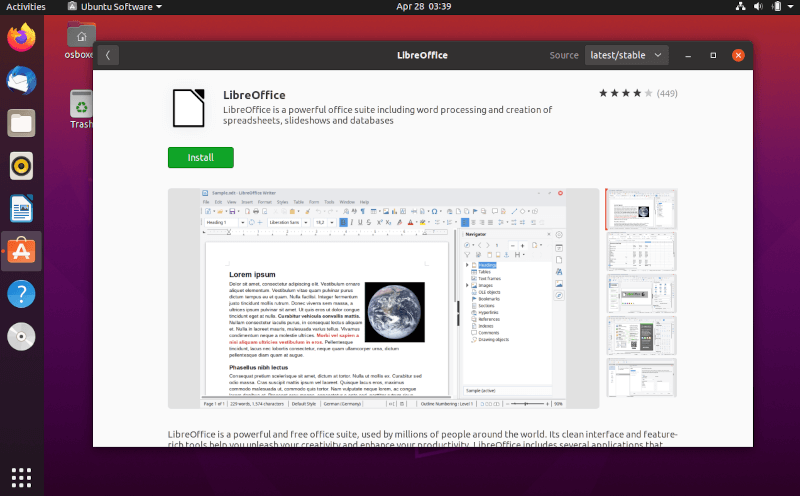Open Files from the dock
The width and height of the screenshot is (800, 496).
click(x=21, y=123)
